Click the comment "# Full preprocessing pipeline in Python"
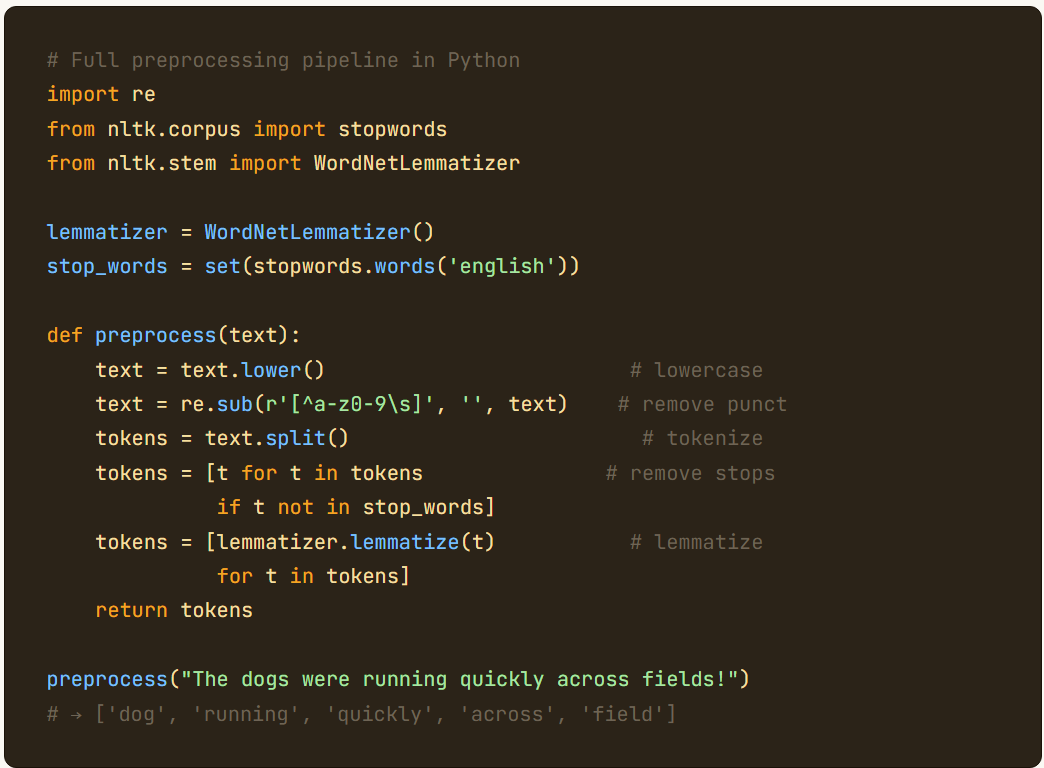 point(283,61)
